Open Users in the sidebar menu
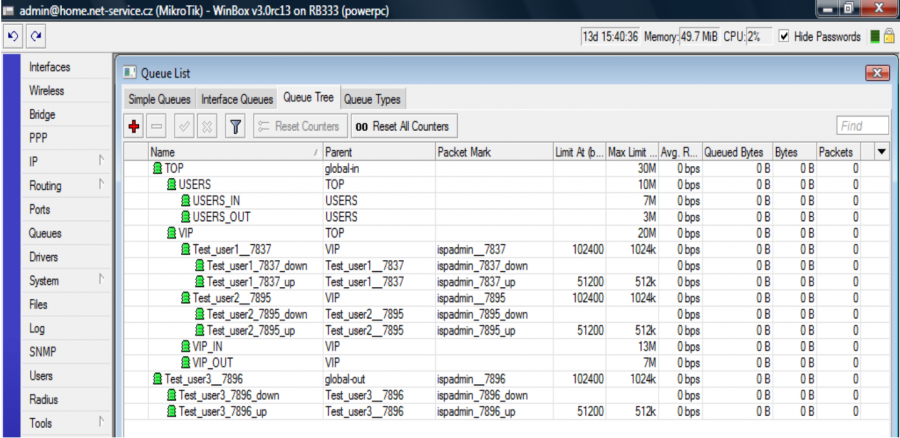 (x=66, y=376)
